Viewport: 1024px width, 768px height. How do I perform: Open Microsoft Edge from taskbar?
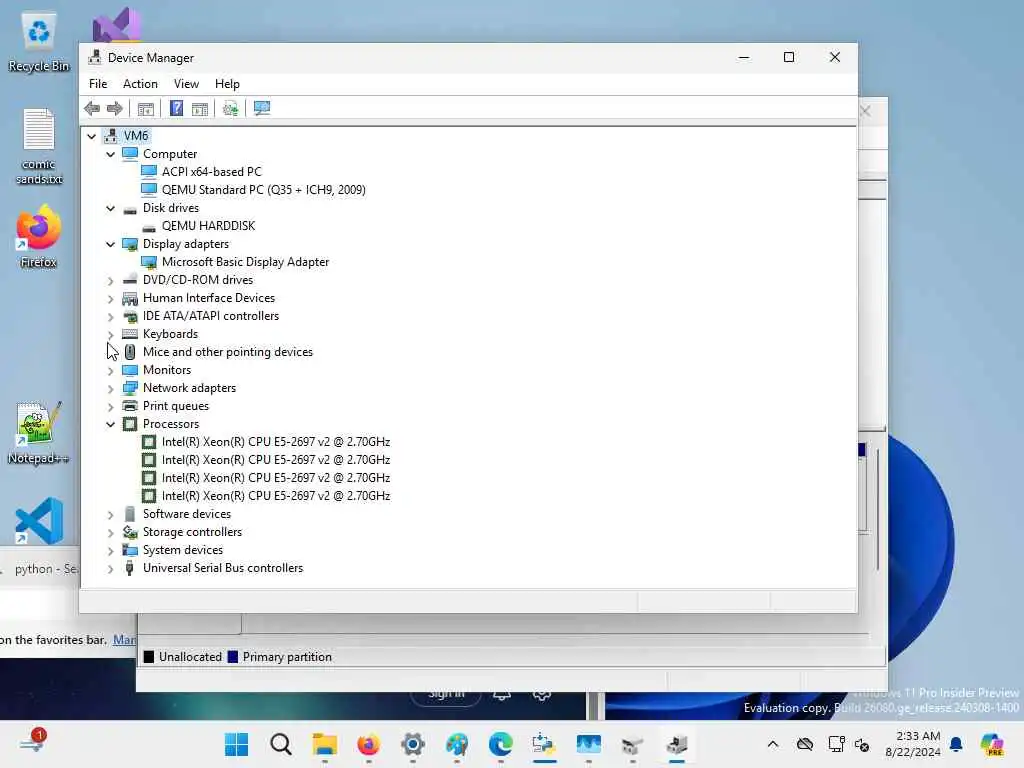[501, 744]
